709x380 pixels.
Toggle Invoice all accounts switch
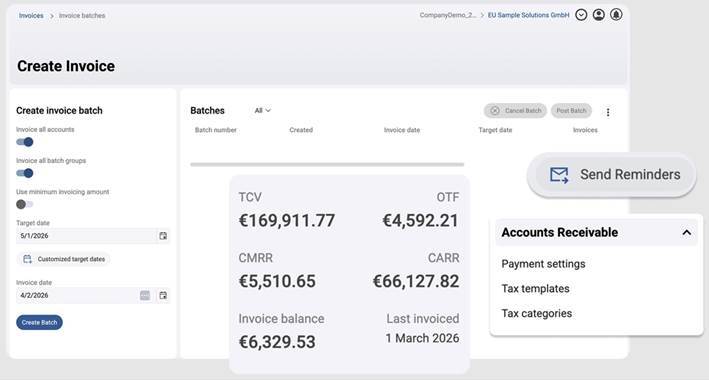25,142
